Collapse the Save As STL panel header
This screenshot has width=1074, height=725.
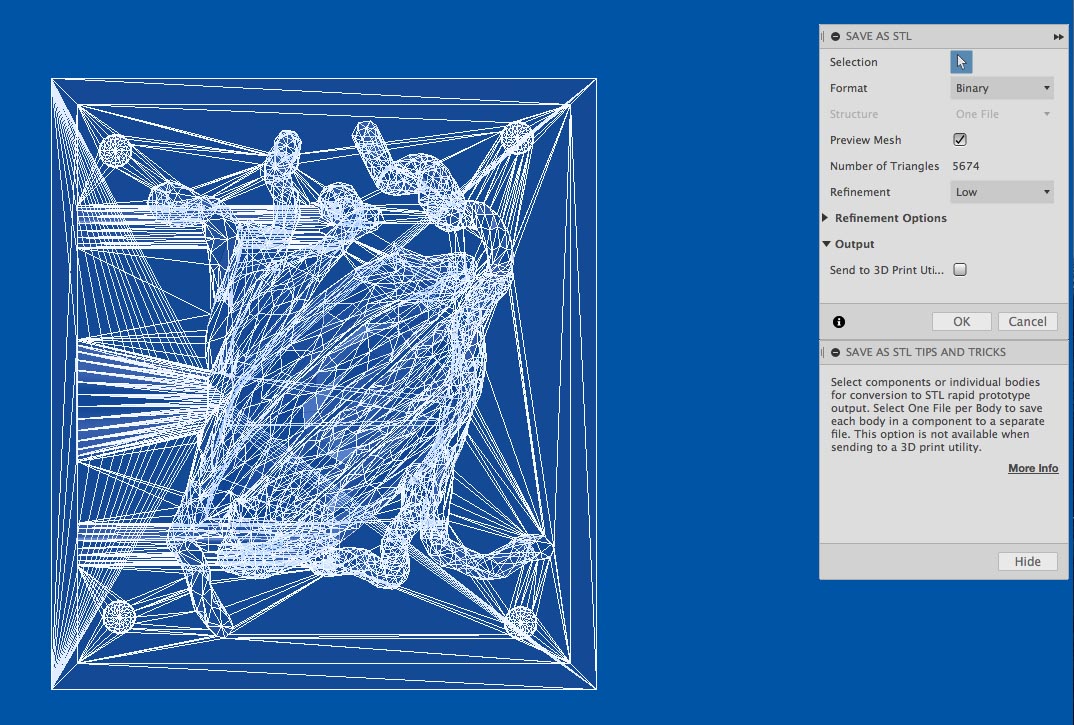[x=836, y=36]
